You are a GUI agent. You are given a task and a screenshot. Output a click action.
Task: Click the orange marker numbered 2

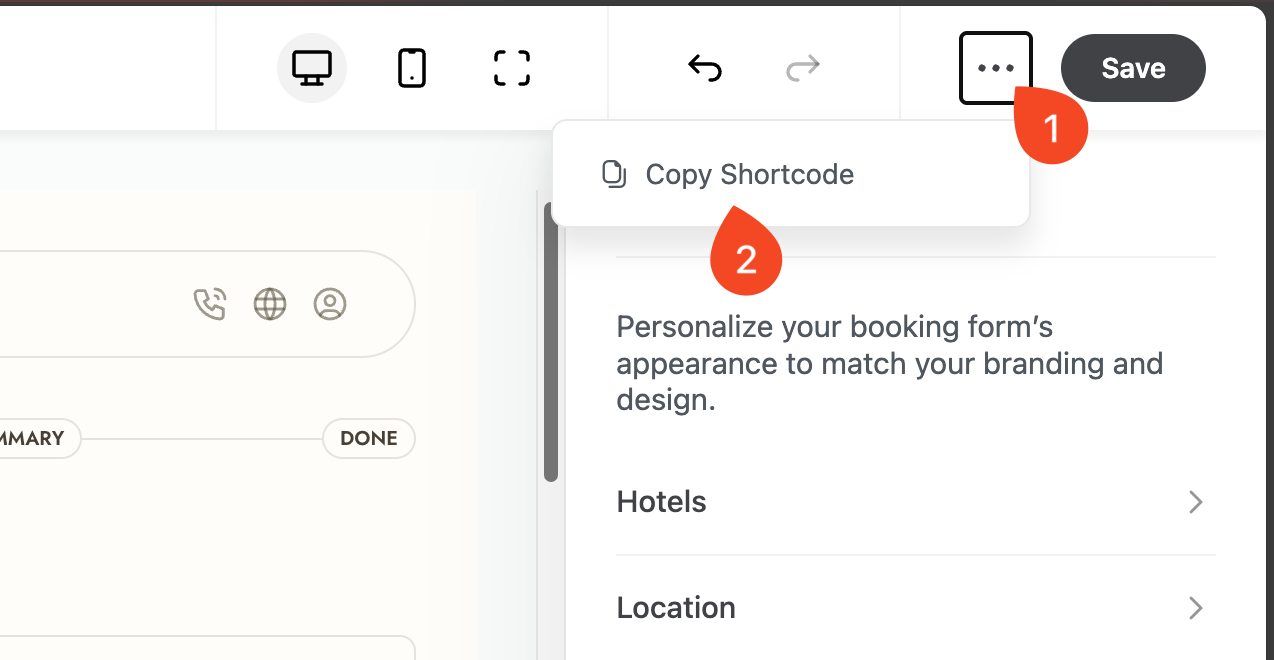point(746,258)
